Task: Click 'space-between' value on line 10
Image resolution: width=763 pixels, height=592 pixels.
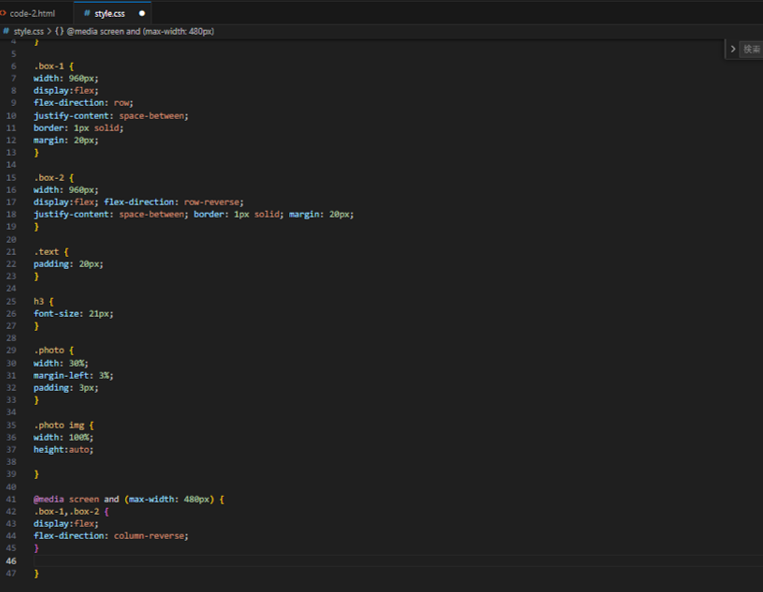Action: (x=152, y=116)
